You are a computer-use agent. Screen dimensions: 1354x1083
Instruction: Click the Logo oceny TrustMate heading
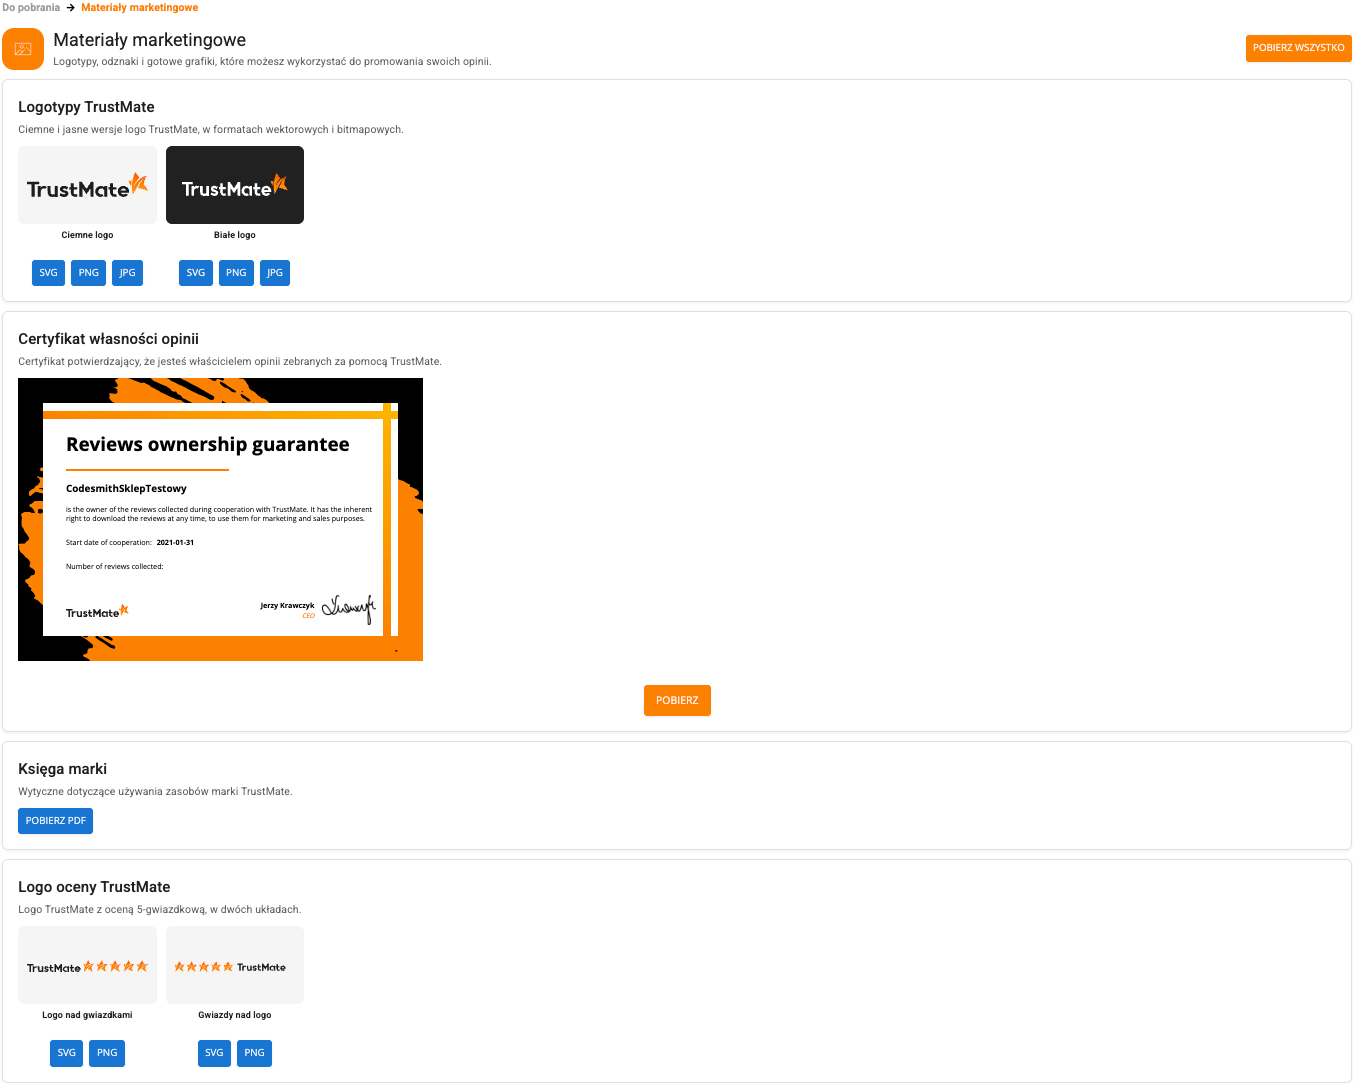click(94, 887)
